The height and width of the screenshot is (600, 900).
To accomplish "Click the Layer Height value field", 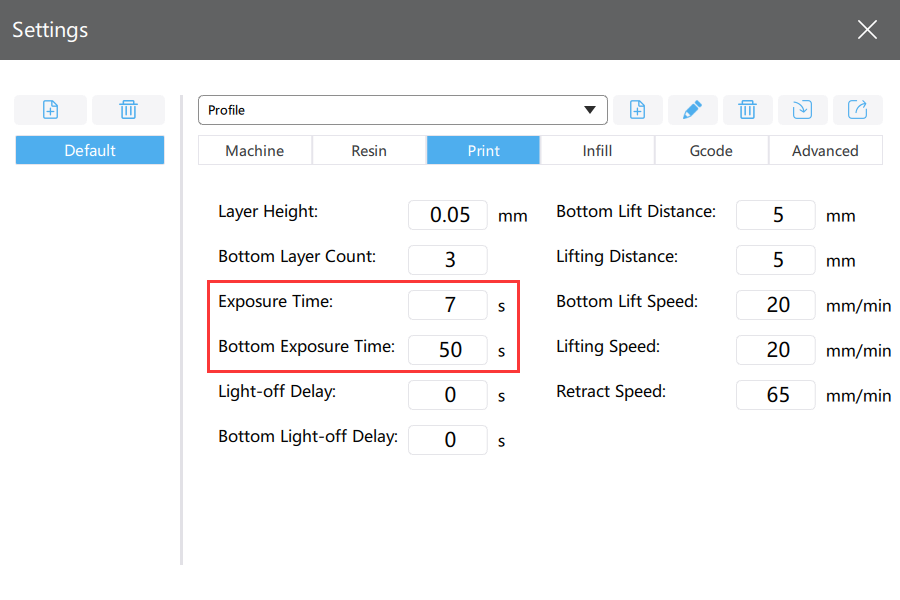I will click(x=448, y=215).
